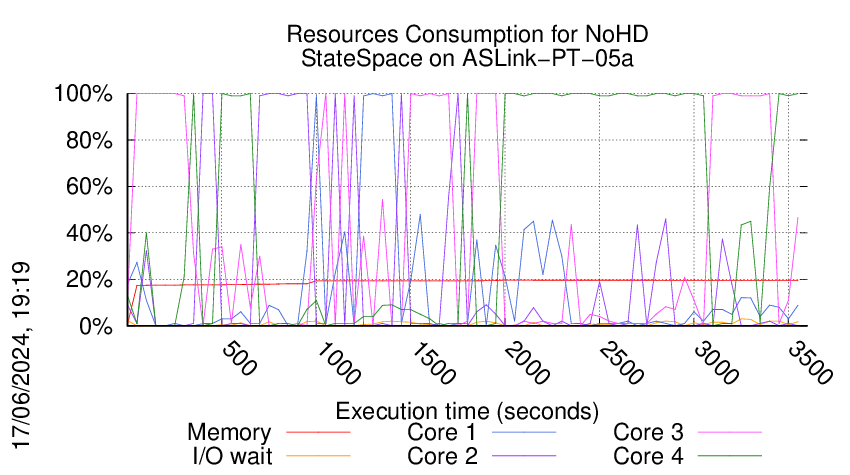Click the Memory legend label

229,433
